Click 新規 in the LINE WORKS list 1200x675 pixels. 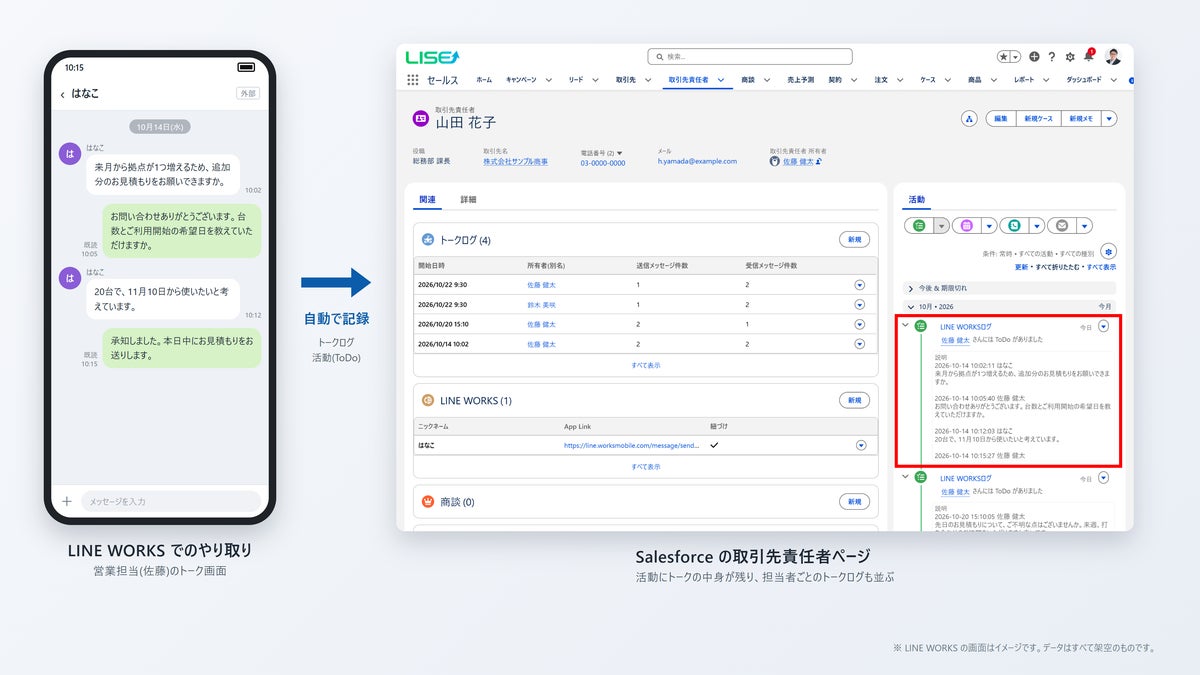tap(854, 400)
